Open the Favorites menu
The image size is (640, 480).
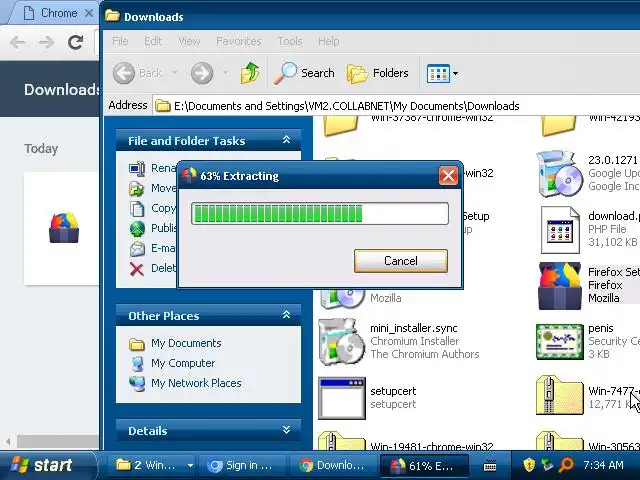[x=238, y=41]
